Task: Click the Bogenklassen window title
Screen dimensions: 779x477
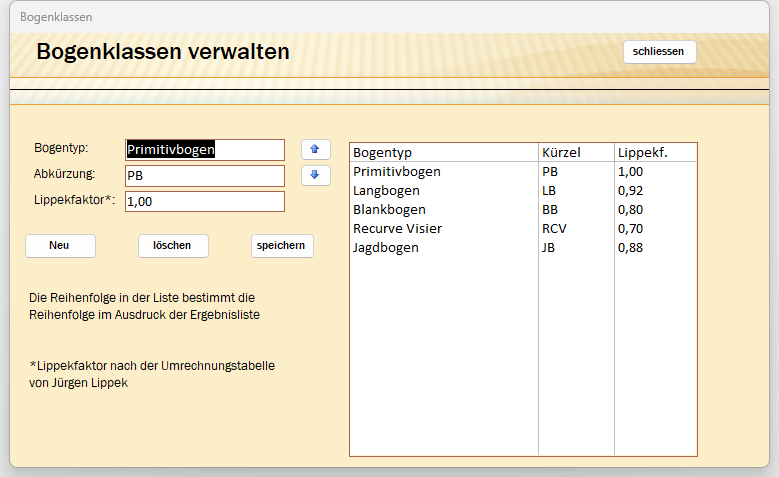Action: pyautogui.click(x=56, y=17)
